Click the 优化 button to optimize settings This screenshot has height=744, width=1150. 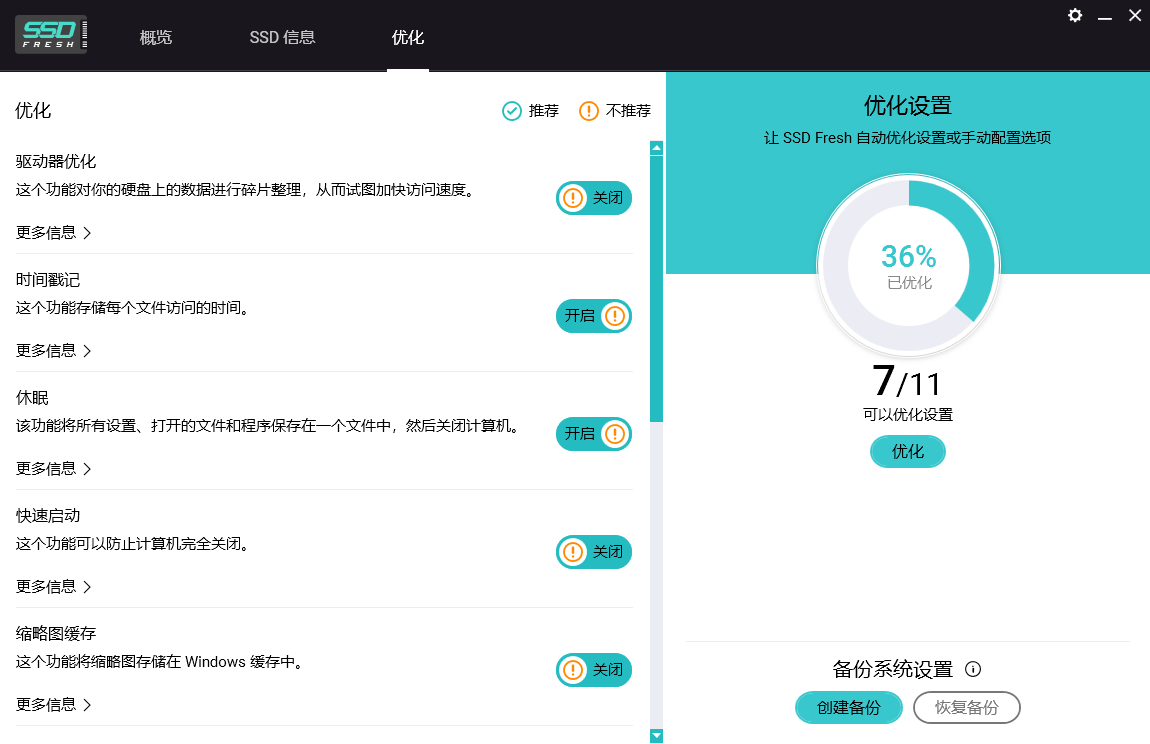(x=907, y=451)
